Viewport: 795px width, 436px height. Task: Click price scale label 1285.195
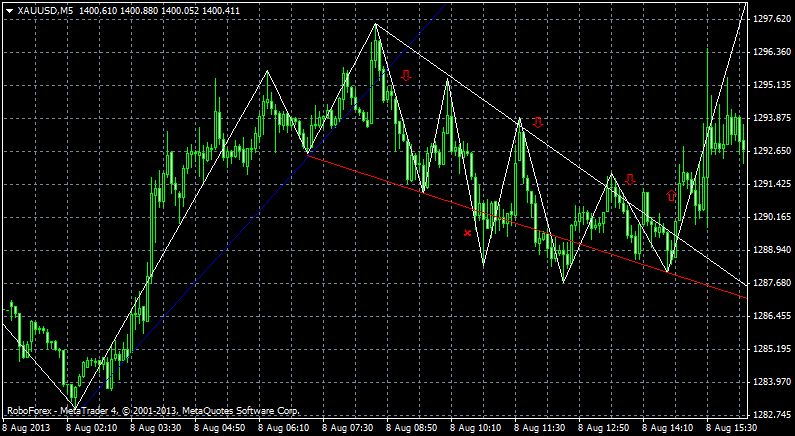tap(773, 349)
